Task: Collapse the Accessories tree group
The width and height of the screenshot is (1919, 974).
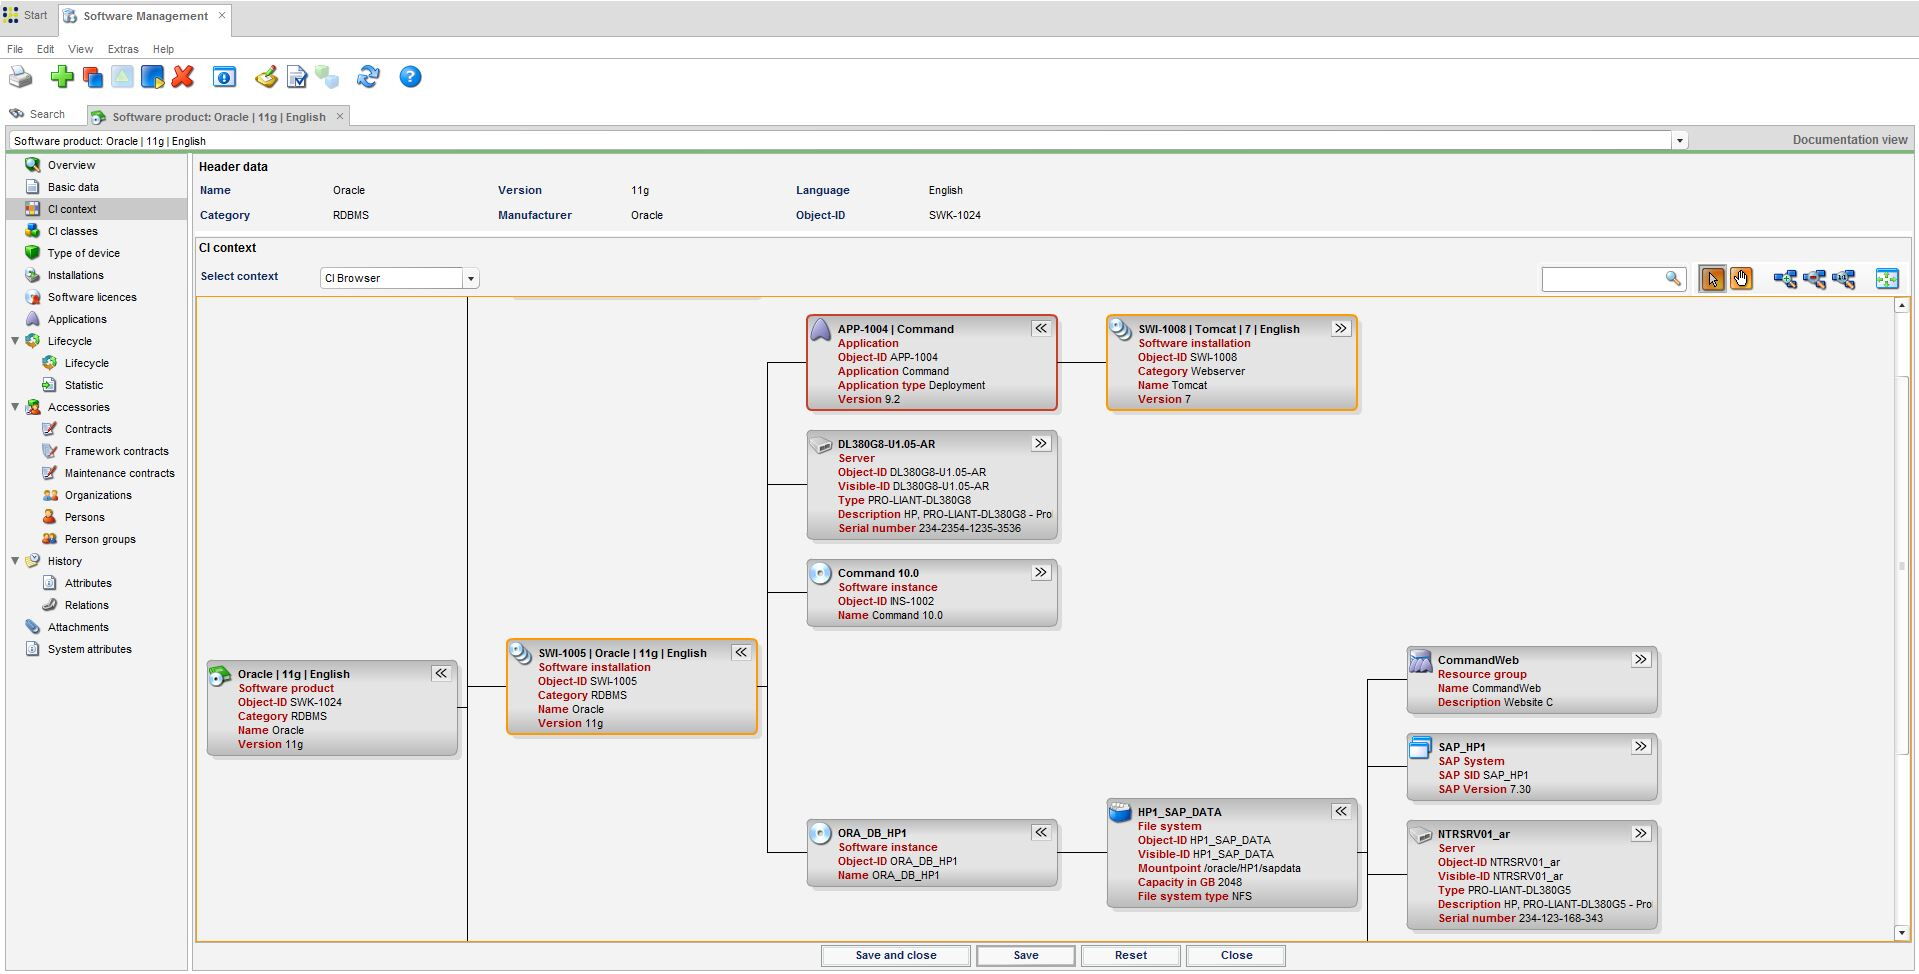Action: (x=15, y=407)
